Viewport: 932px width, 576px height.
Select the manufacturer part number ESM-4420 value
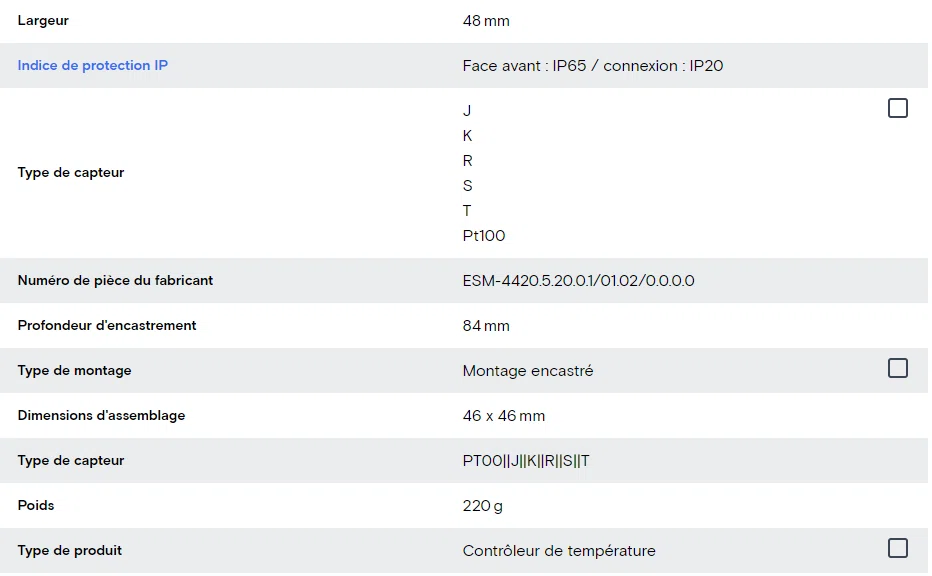point(578,281)
